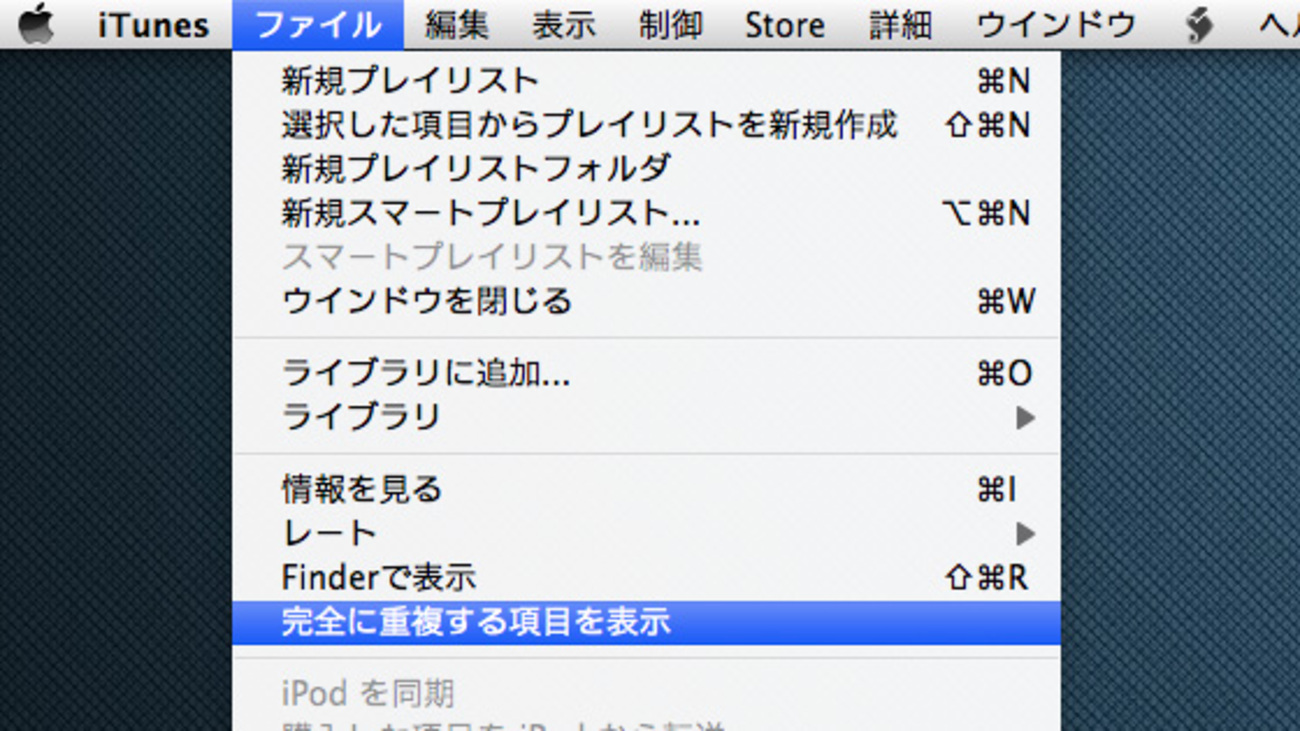The image size is (1300, 731).
Task: Open the iTunes application menu
Action: (154, 24)
